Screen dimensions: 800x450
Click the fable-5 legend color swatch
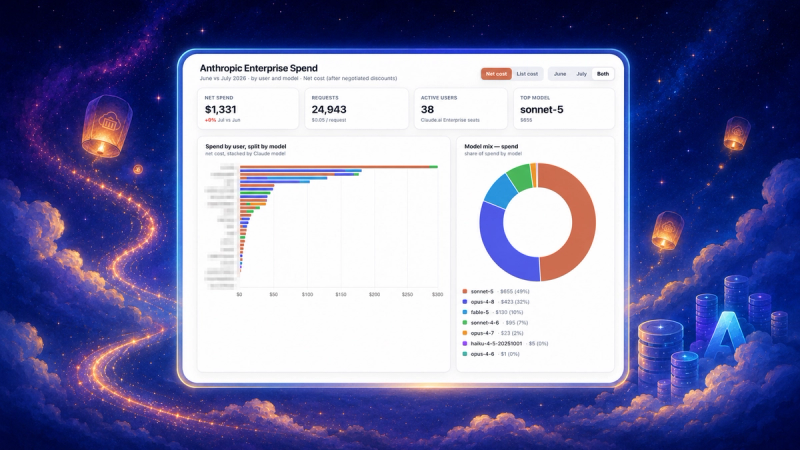click(465, 312)
